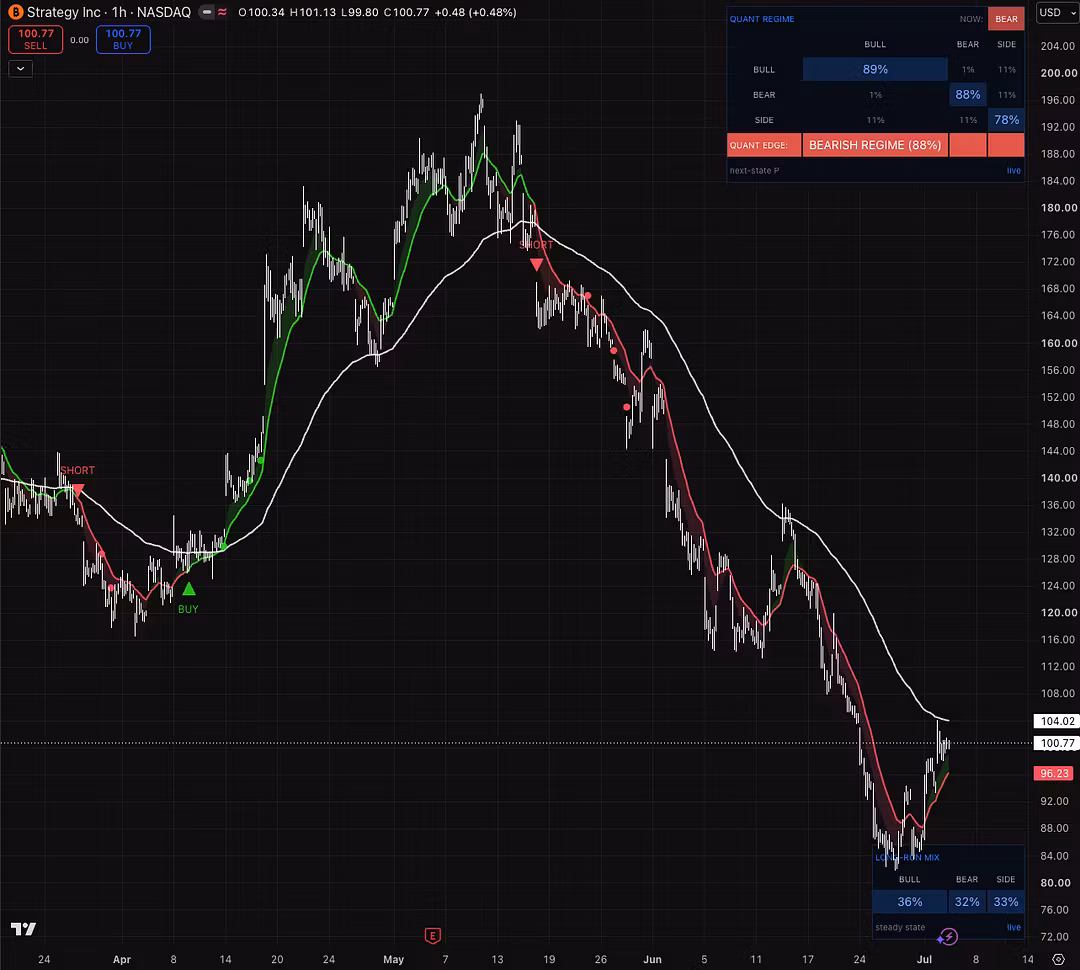Click the 100.77 SELL button
The height and width of the screenshot is (970, 1080).
point(36,39)
